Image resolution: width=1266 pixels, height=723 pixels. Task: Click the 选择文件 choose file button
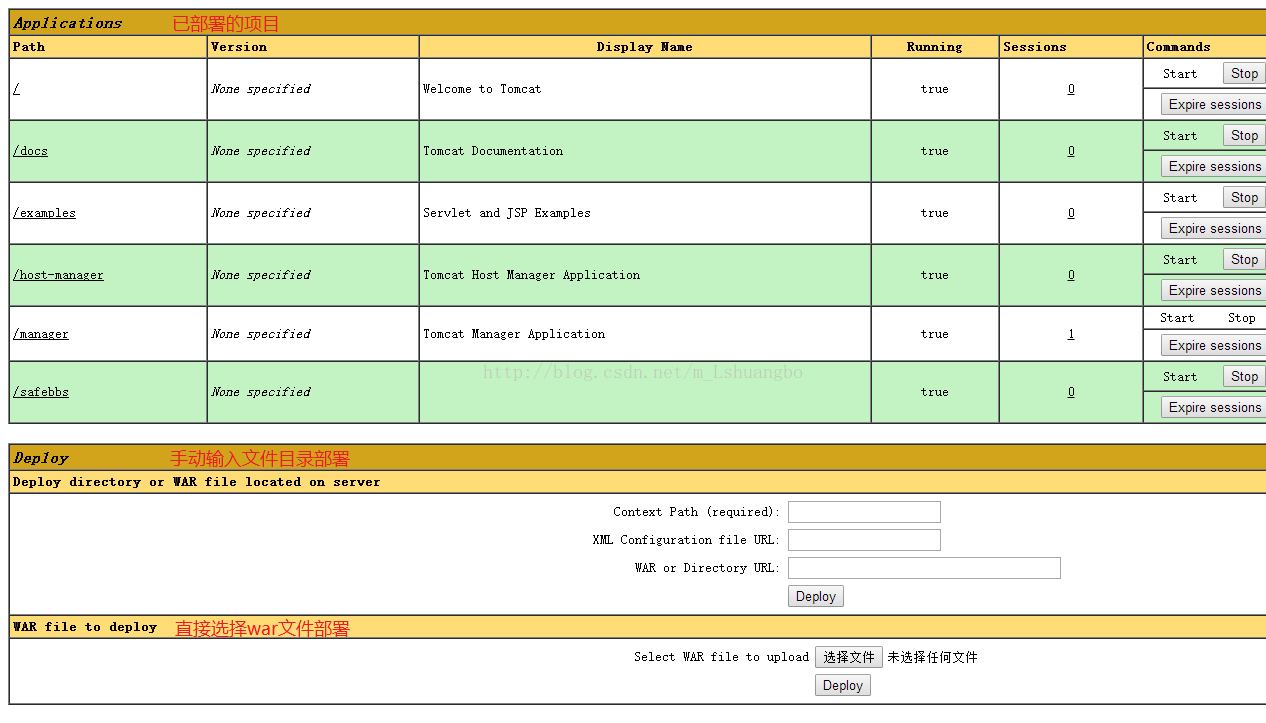pyautogui.click(x=849, y=657)
